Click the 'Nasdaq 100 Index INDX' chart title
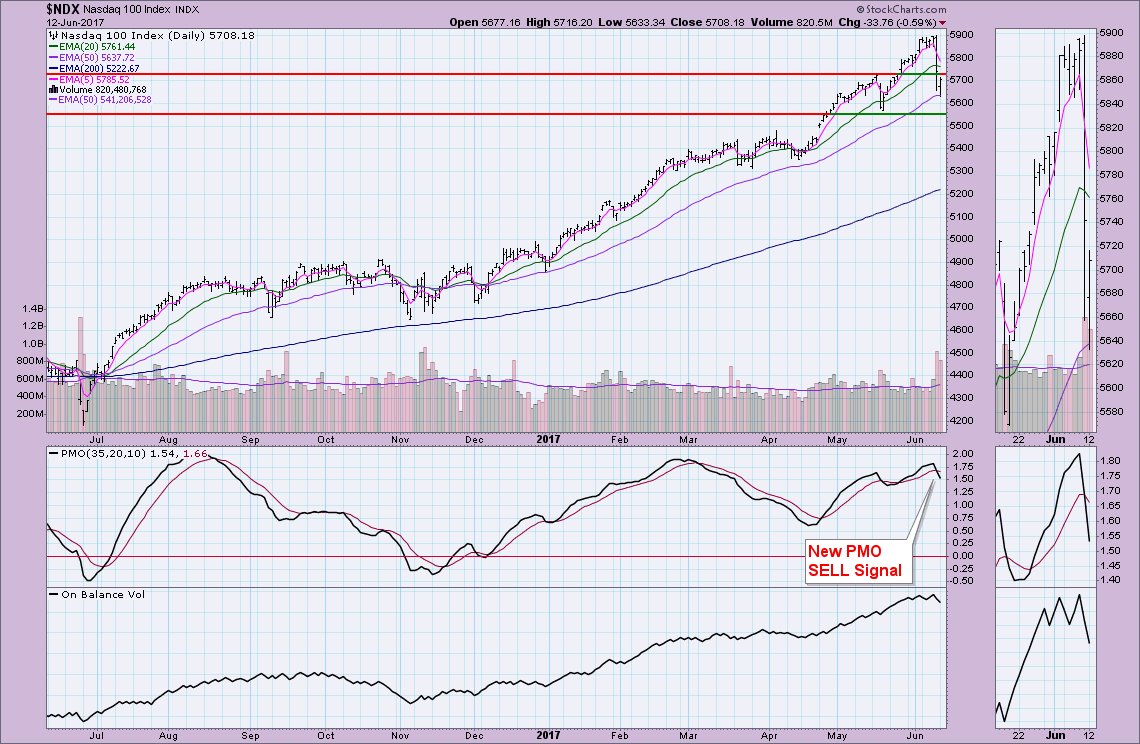Image resolution: width=1140 pixels, height=744 pixels. 140,10
